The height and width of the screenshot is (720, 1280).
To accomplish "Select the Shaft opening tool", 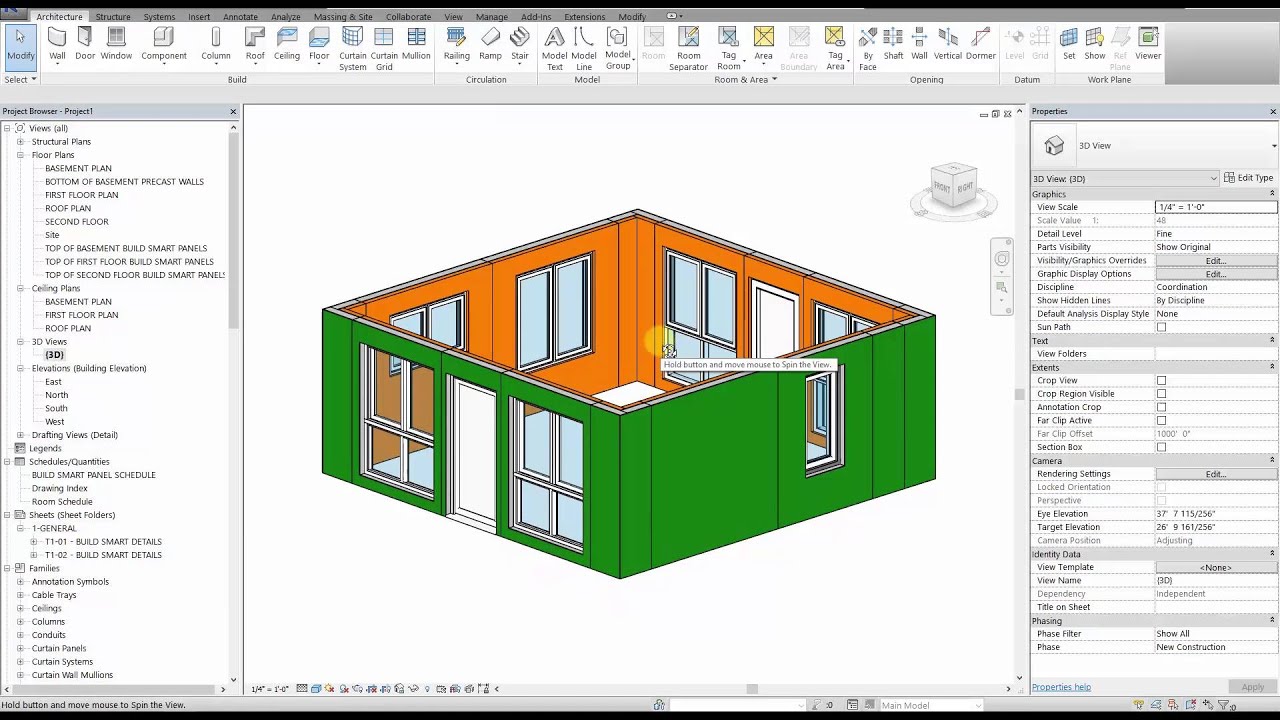I will point(893,45).
